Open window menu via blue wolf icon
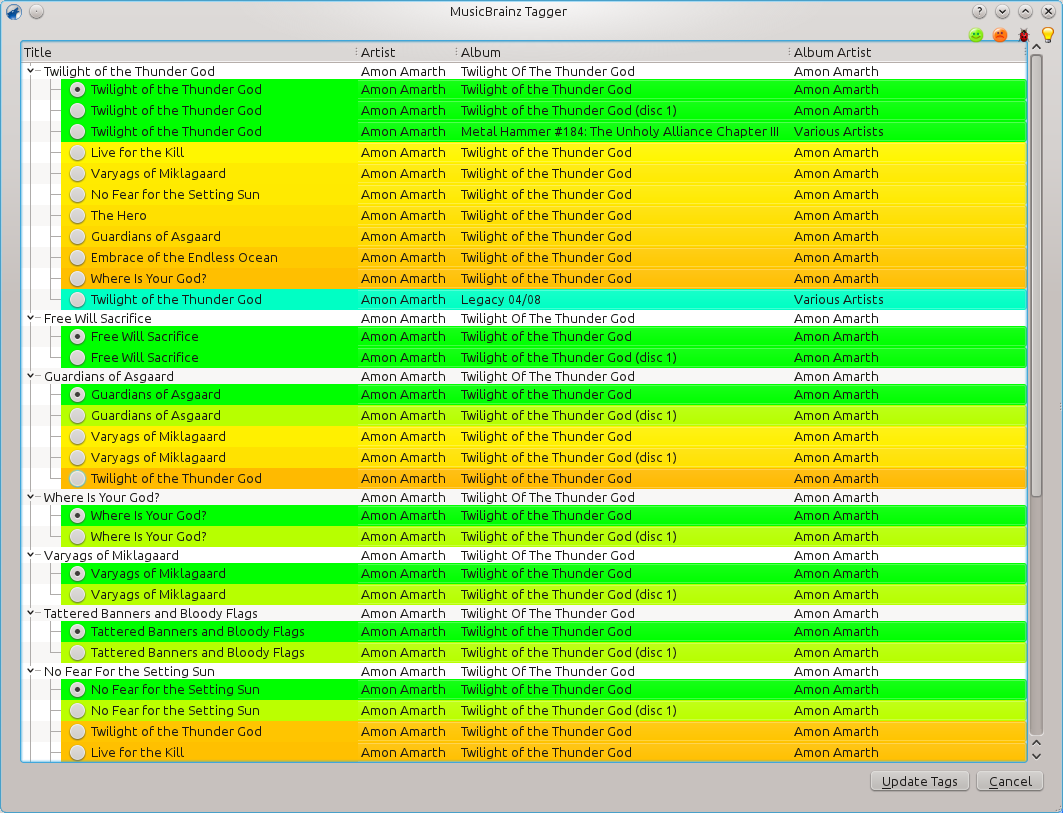 14,12
